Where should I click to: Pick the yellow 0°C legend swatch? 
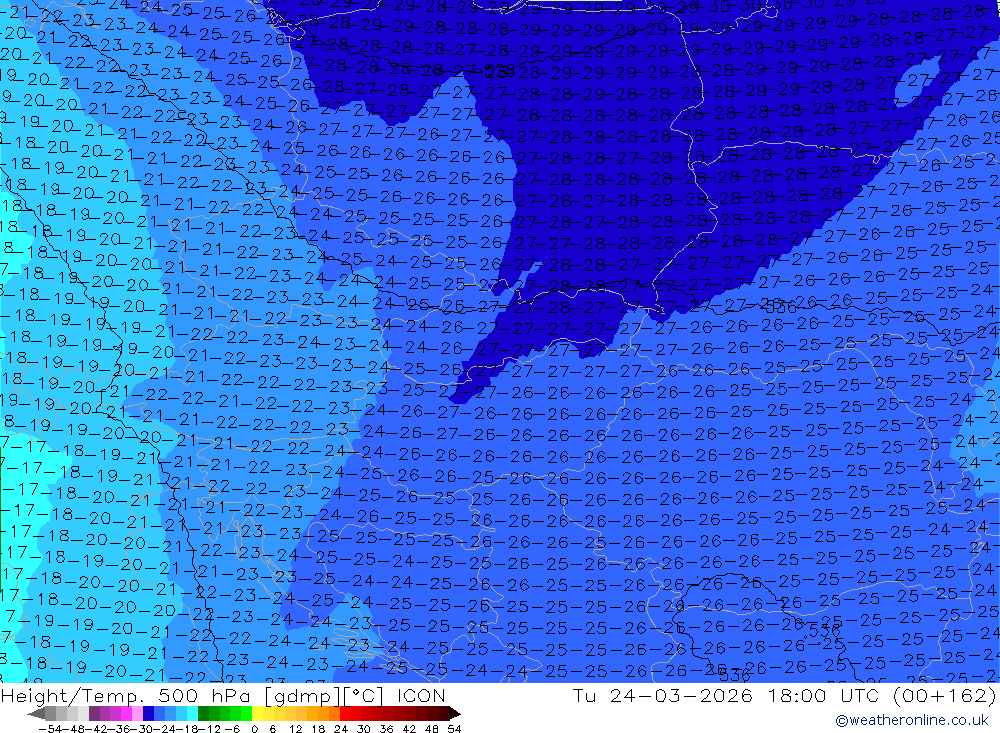(x=257, y=713)
